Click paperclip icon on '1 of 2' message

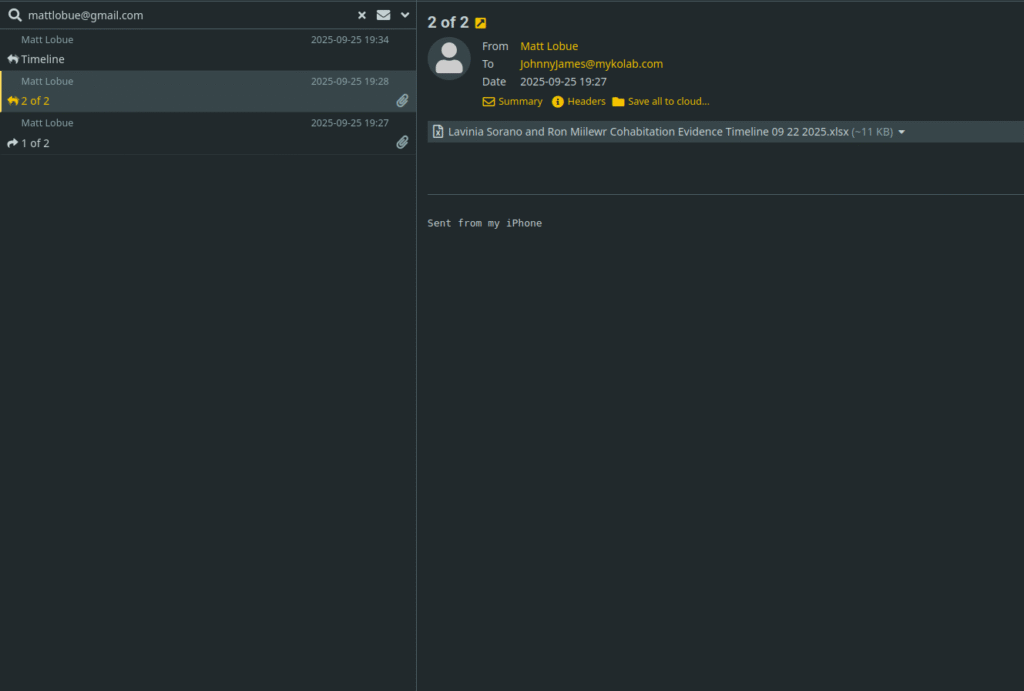[402, 143]
